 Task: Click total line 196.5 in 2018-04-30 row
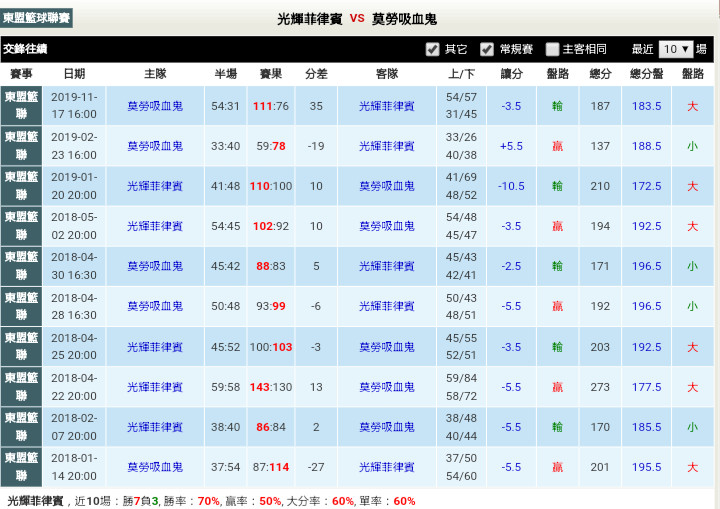646,266
